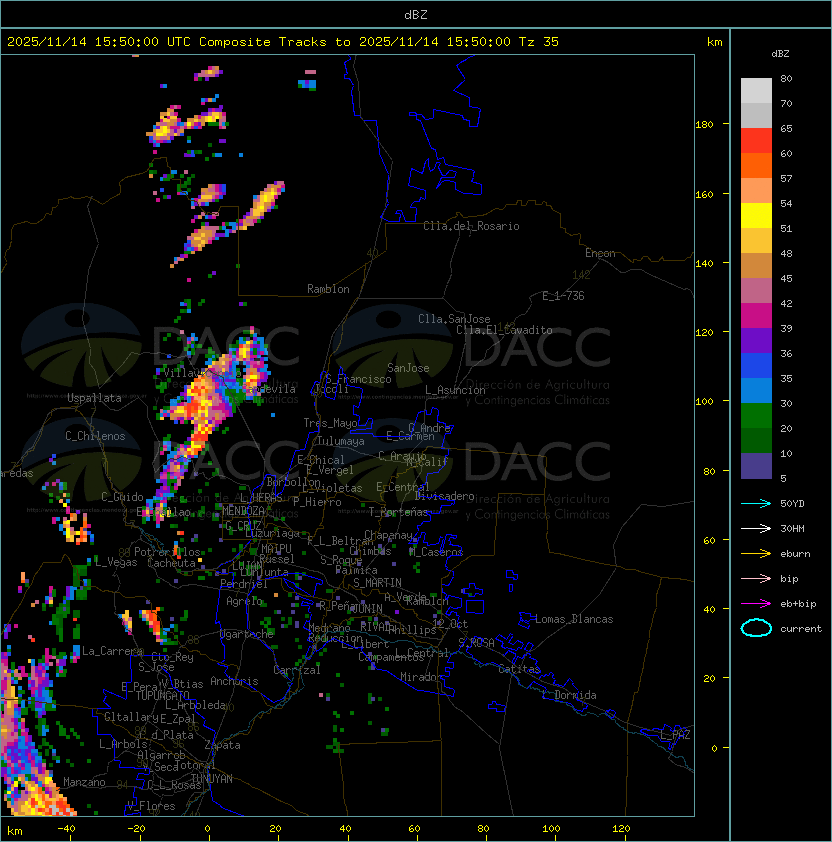This screenshot has width=832, height=842.
Task: Select the 'Tz 35' value in header
Action: (x=539, y=42)
